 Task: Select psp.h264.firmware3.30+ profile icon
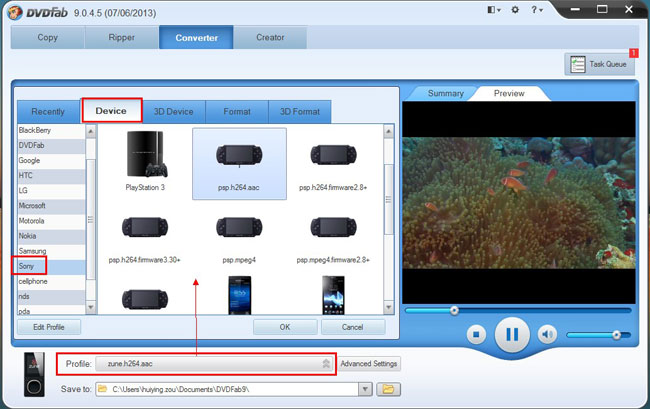tap(145, 227)
